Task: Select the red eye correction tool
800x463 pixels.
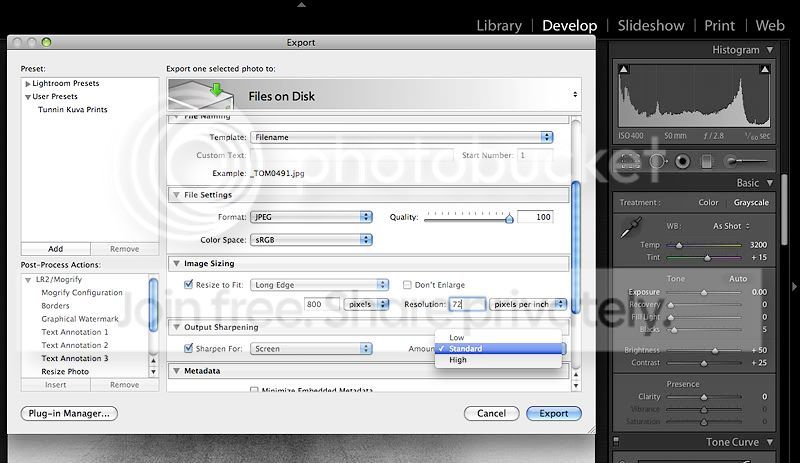Action: (x=682, y=160)
